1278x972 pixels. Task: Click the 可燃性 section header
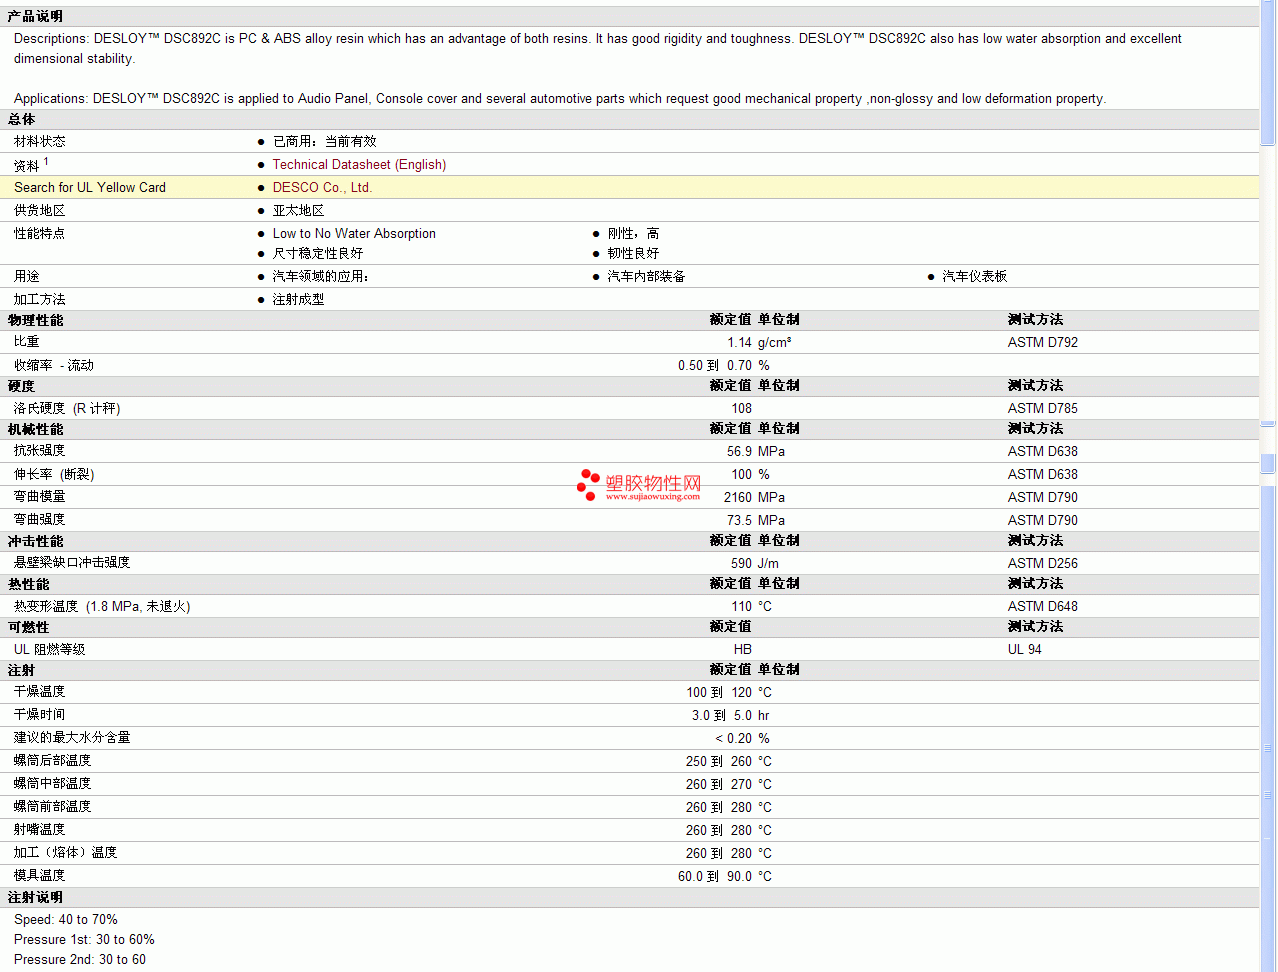point(29,628)
